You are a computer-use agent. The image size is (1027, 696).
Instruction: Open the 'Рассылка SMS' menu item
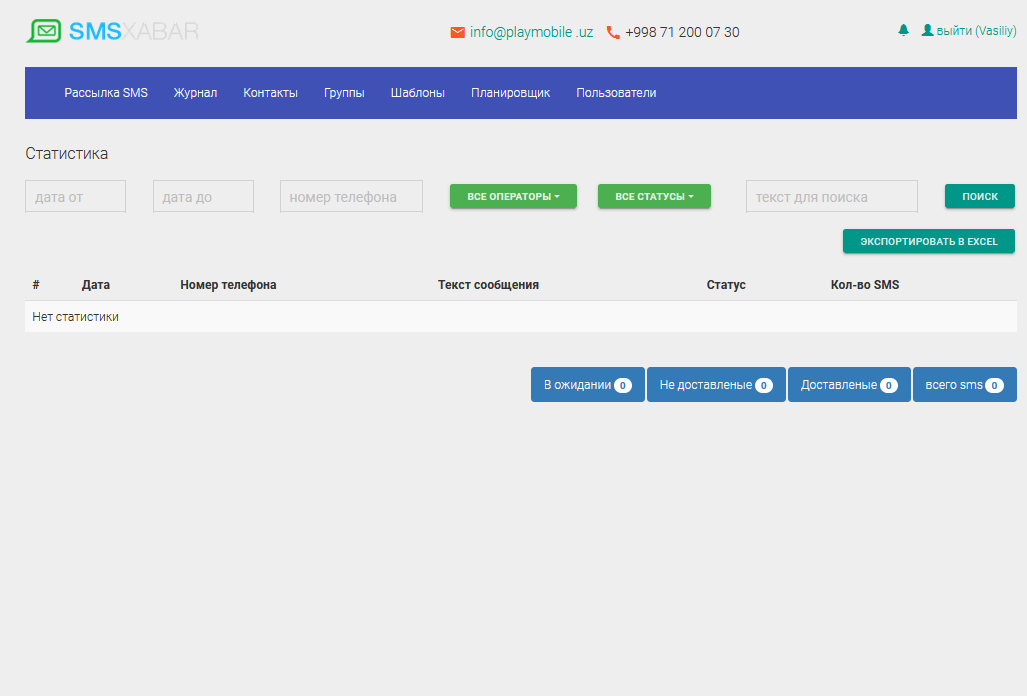(x=106, y=93)
